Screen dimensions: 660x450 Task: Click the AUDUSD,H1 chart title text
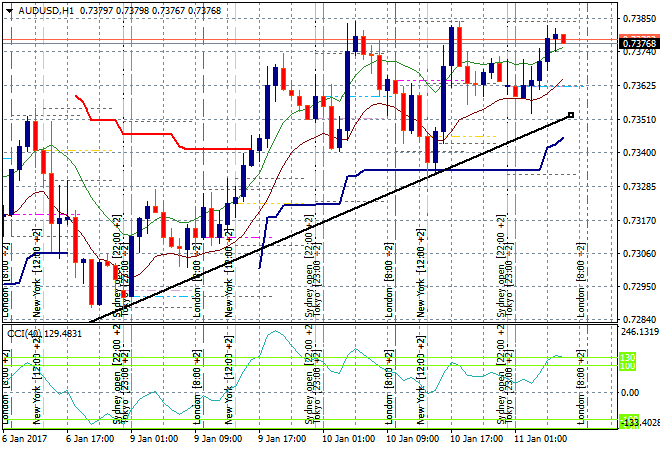click(x=46, y=11)
